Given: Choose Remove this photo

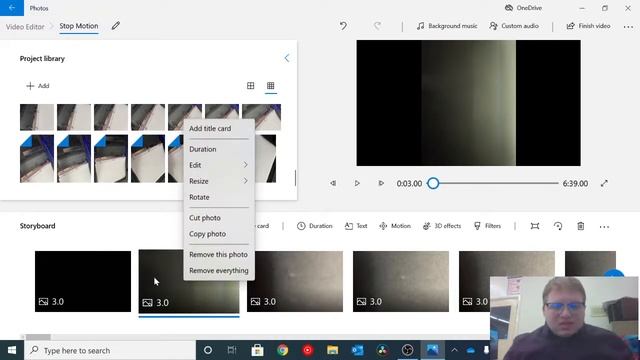Looking at the screenshot, I should (219, 255).
